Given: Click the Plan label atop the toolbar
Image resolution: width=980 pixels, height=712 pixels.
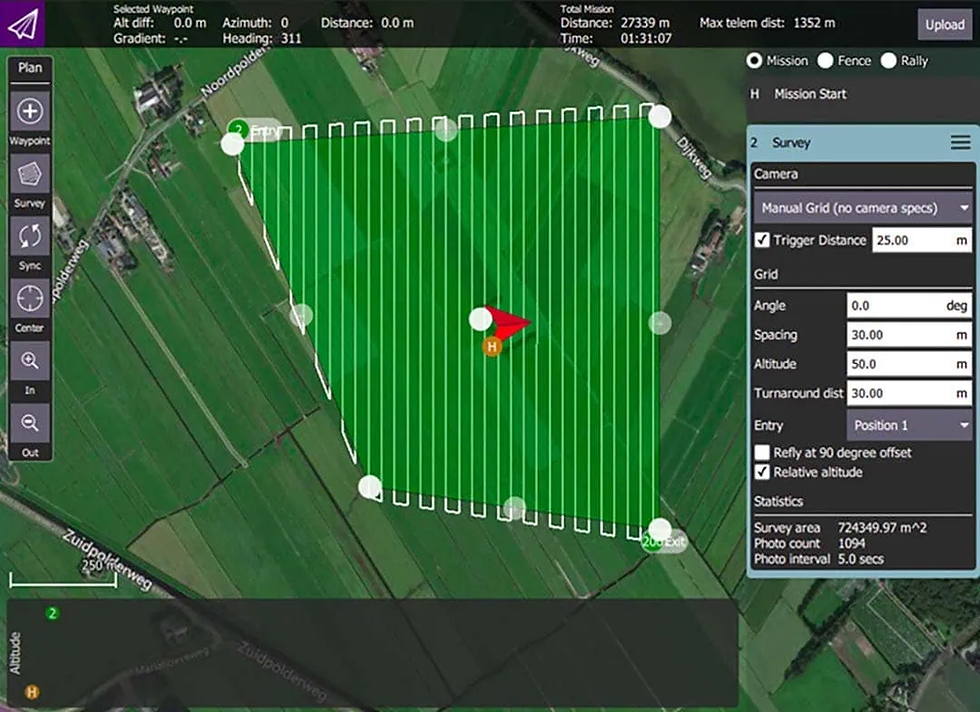Looking at the screenshot, I should (29, 68).
